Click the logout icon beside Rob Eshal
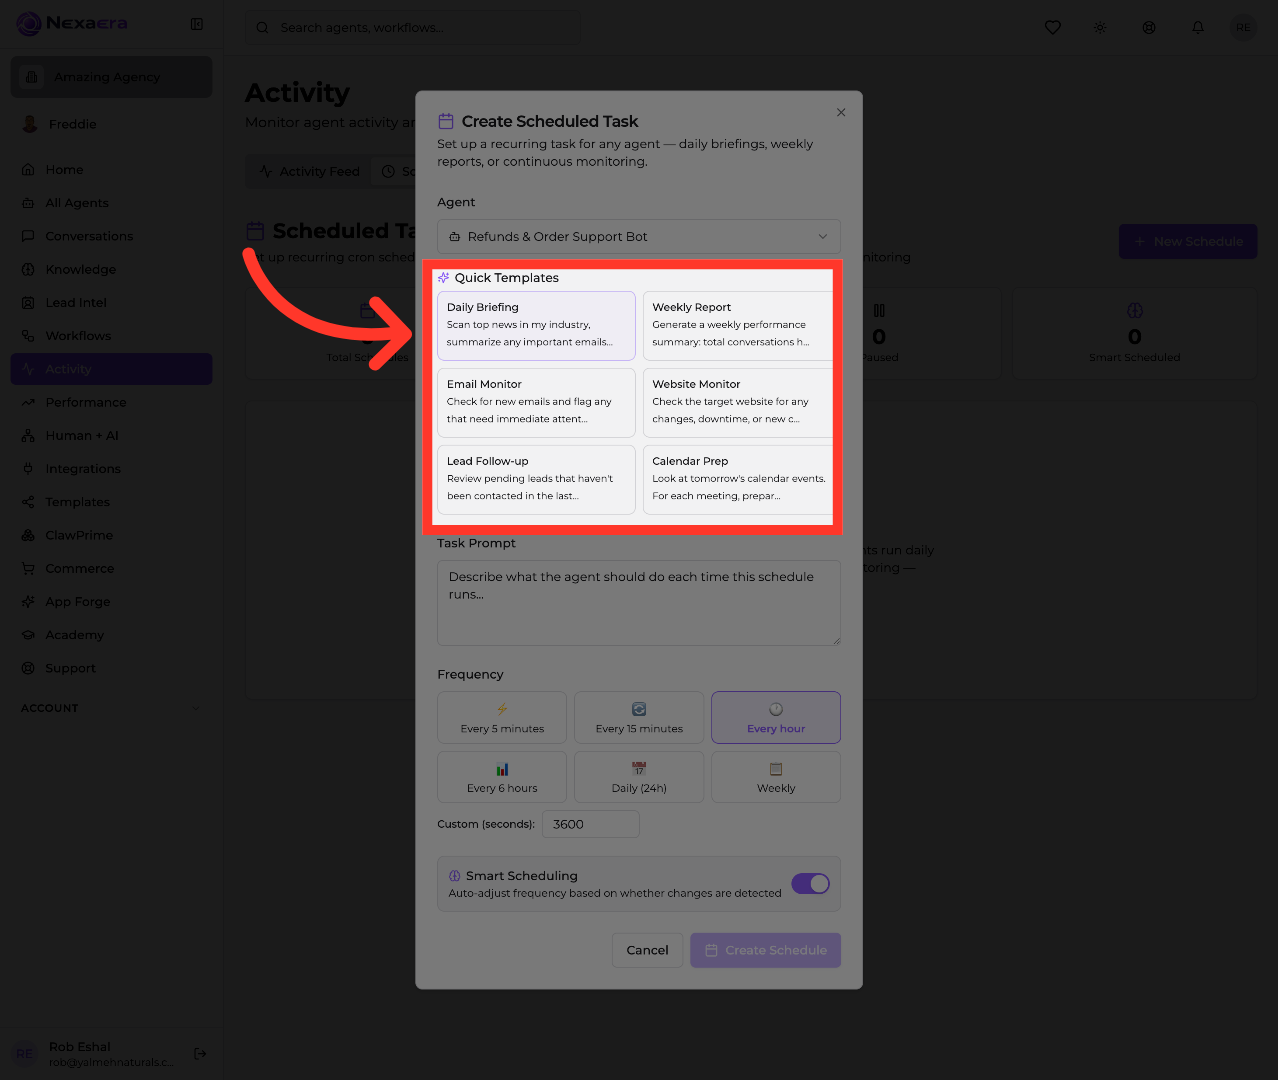Screen dimensions: 1278x1080 200,1053
